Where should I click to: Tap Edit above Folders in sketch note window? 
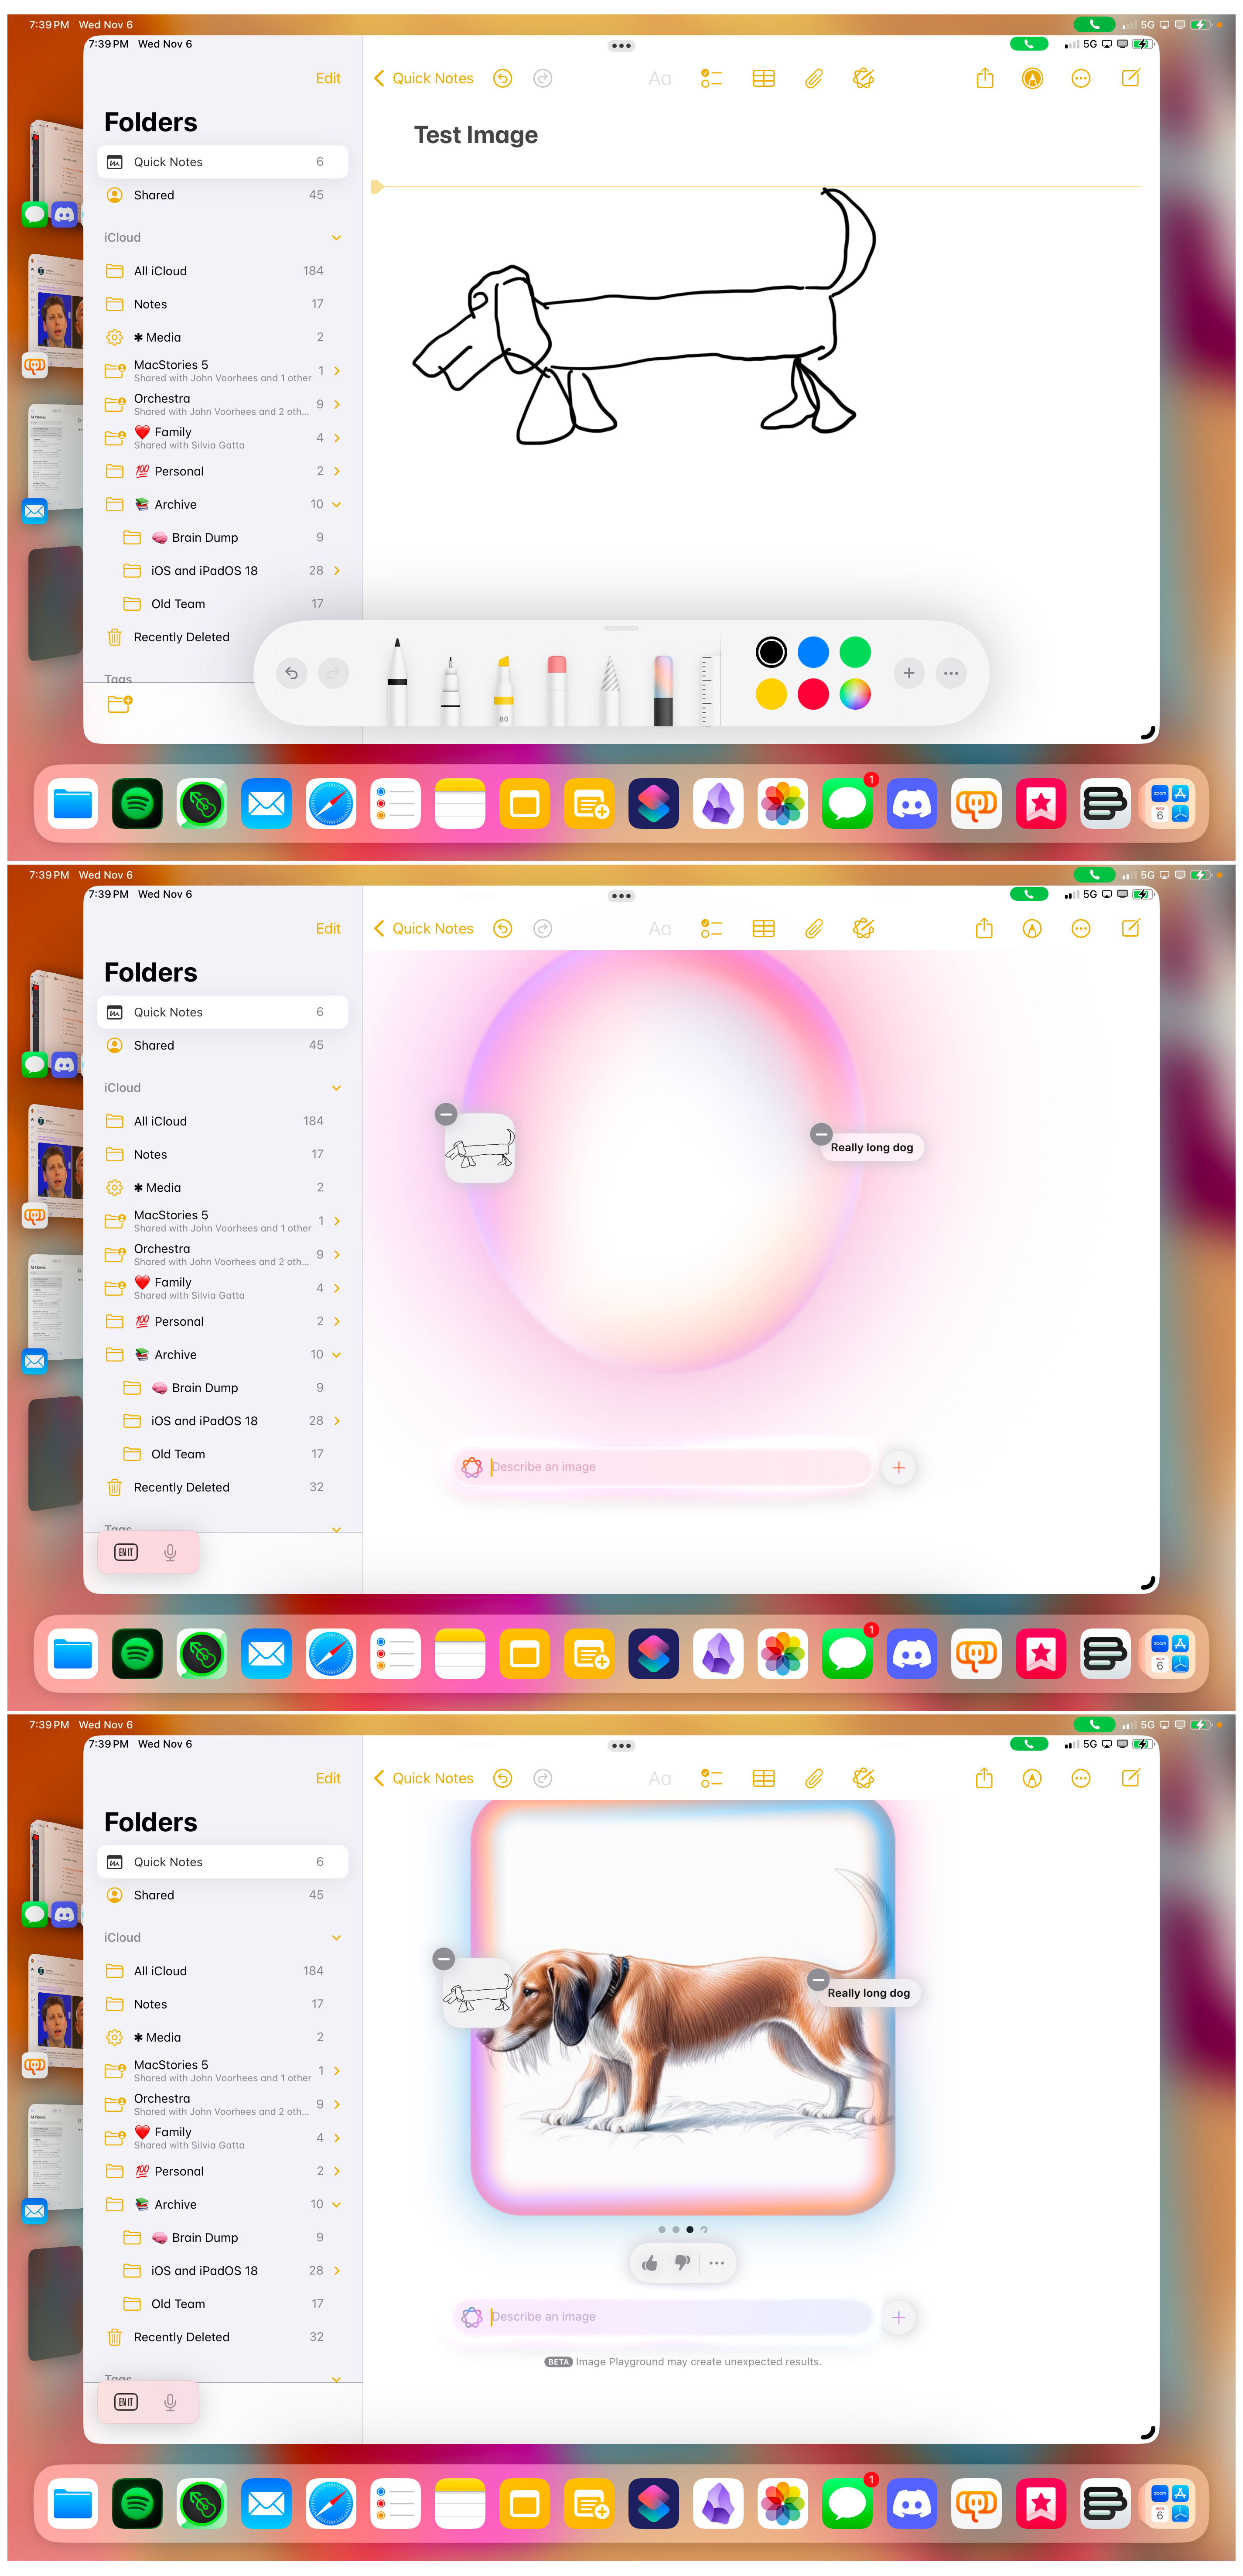click(x=328, y=78)
